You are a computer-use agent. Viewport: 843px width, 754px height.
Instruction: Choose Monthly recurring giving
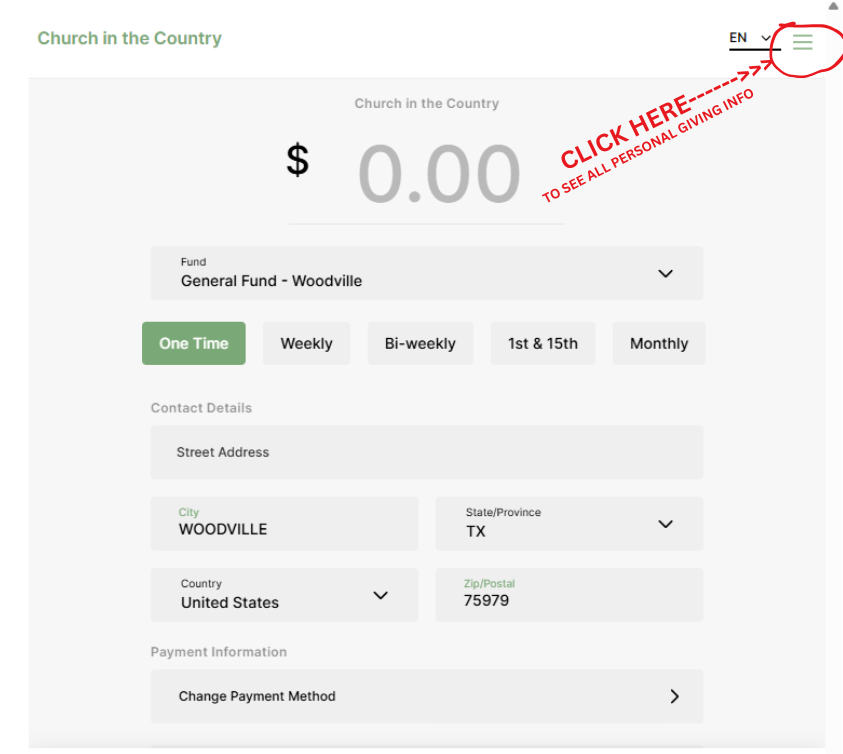pos(658,343)
